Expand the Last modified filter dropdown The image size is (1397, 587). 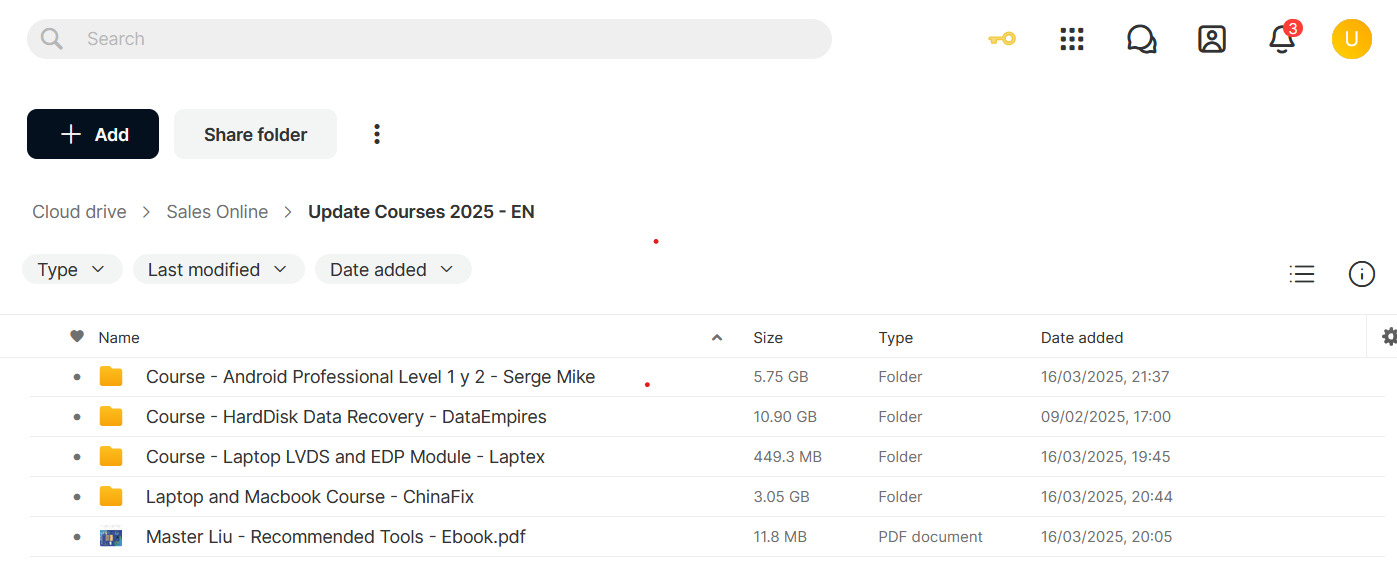click(219, 269)
